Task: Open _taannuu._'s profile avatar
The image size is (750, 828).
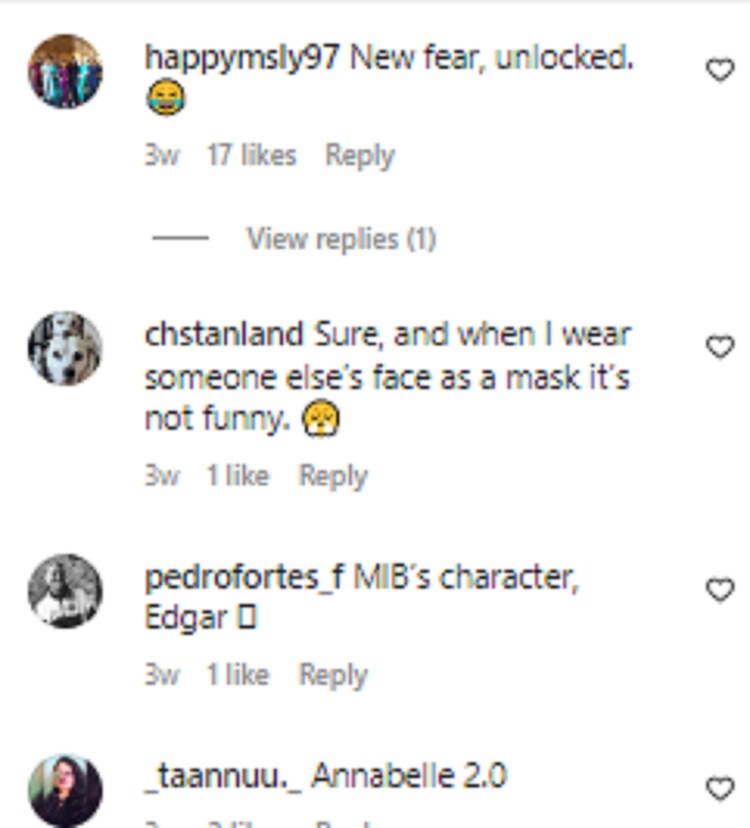Action: coord(65,790)
